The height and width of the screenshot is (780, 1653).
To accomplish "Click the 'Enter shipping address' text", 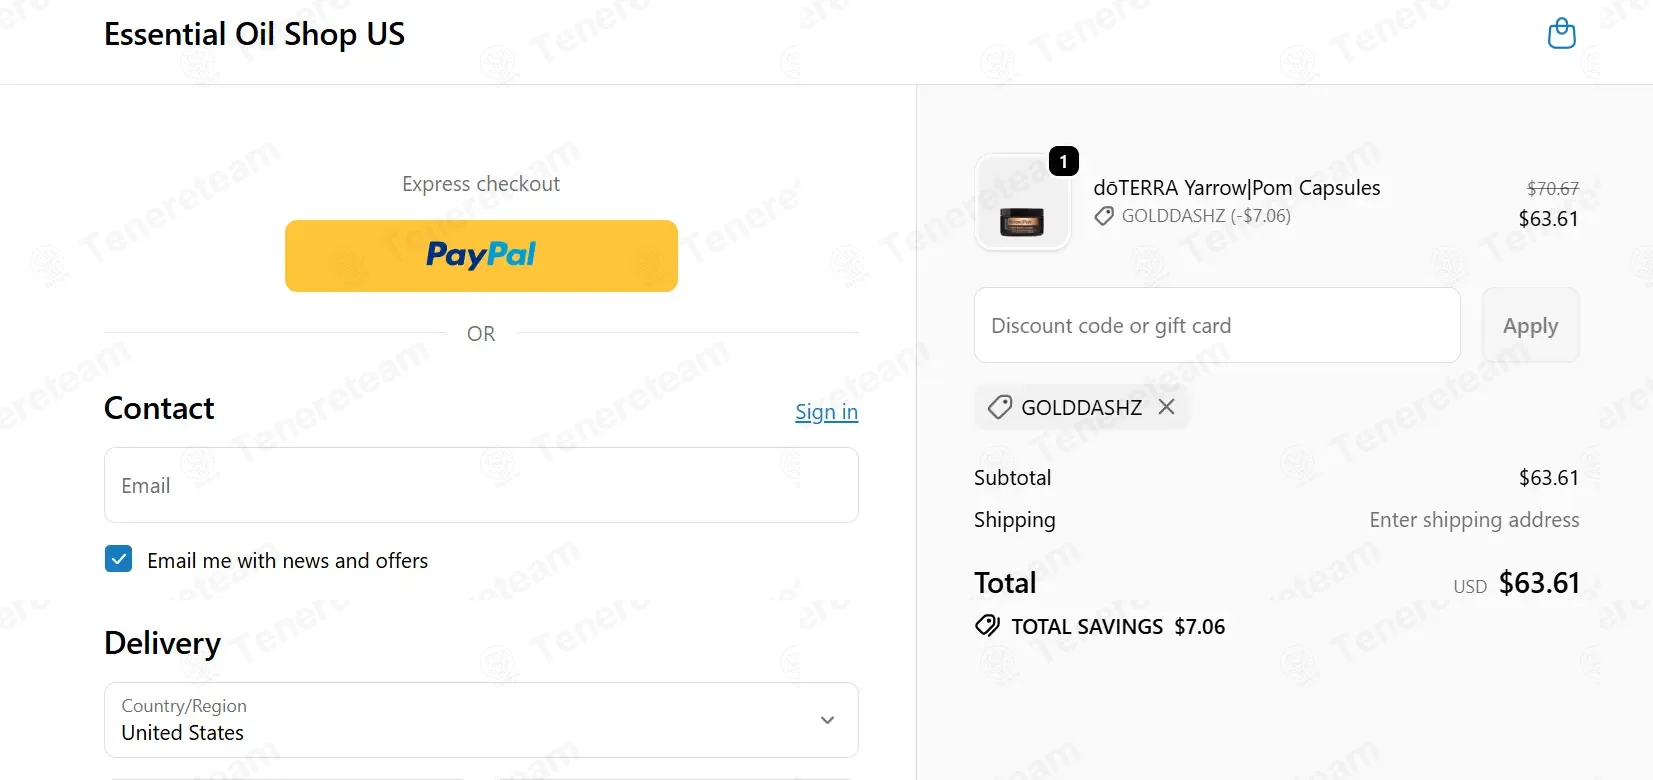I will click(1473, 520).
